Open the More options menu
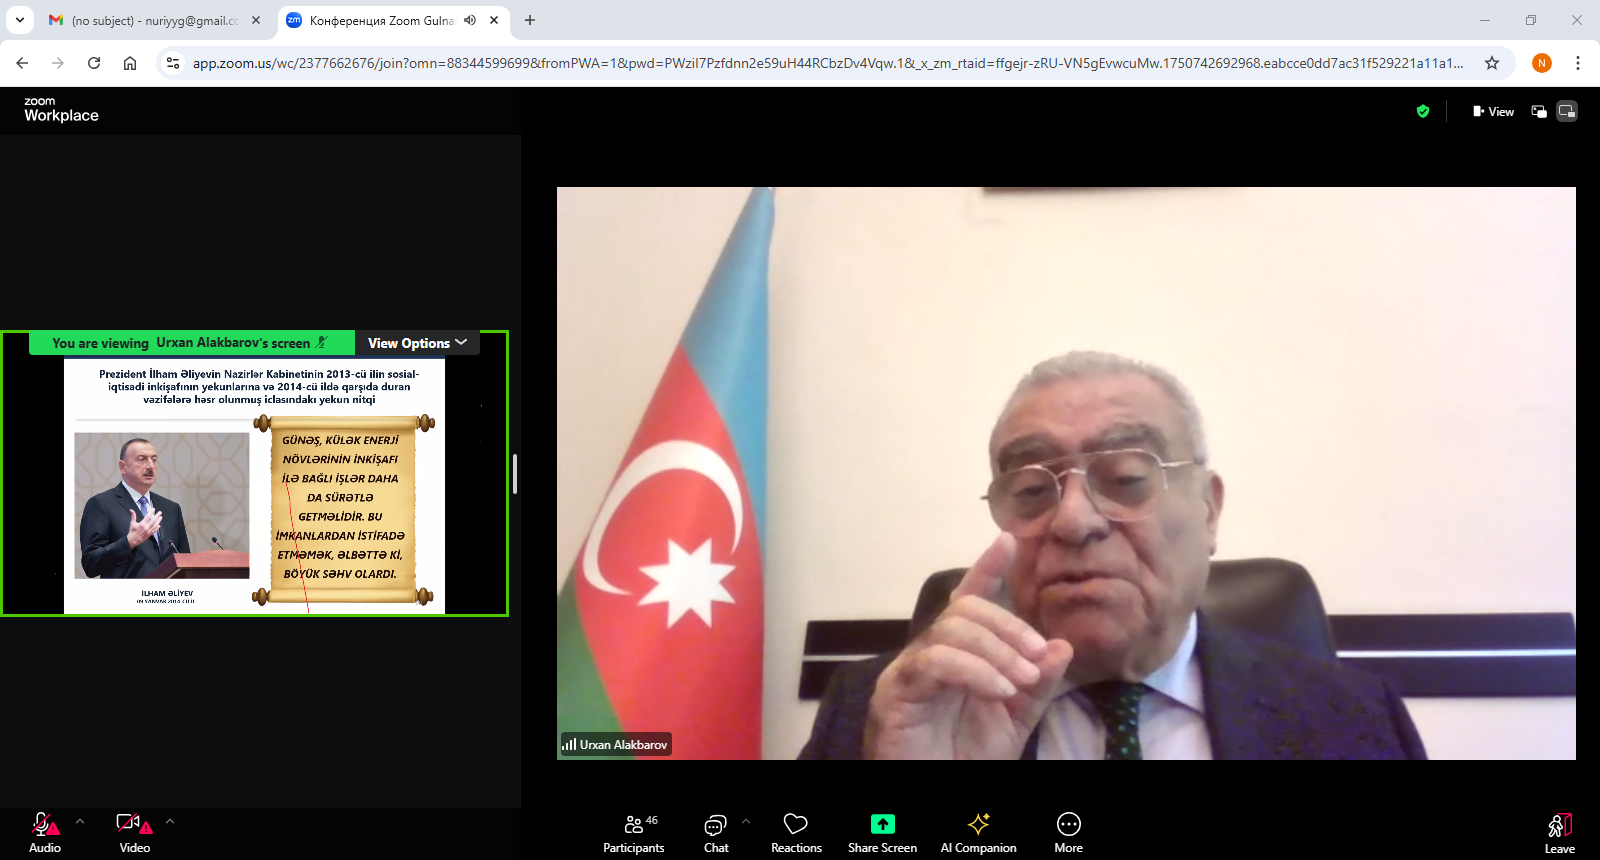Viewport: 1600px width, 860px height. (x=1068, y=833)
